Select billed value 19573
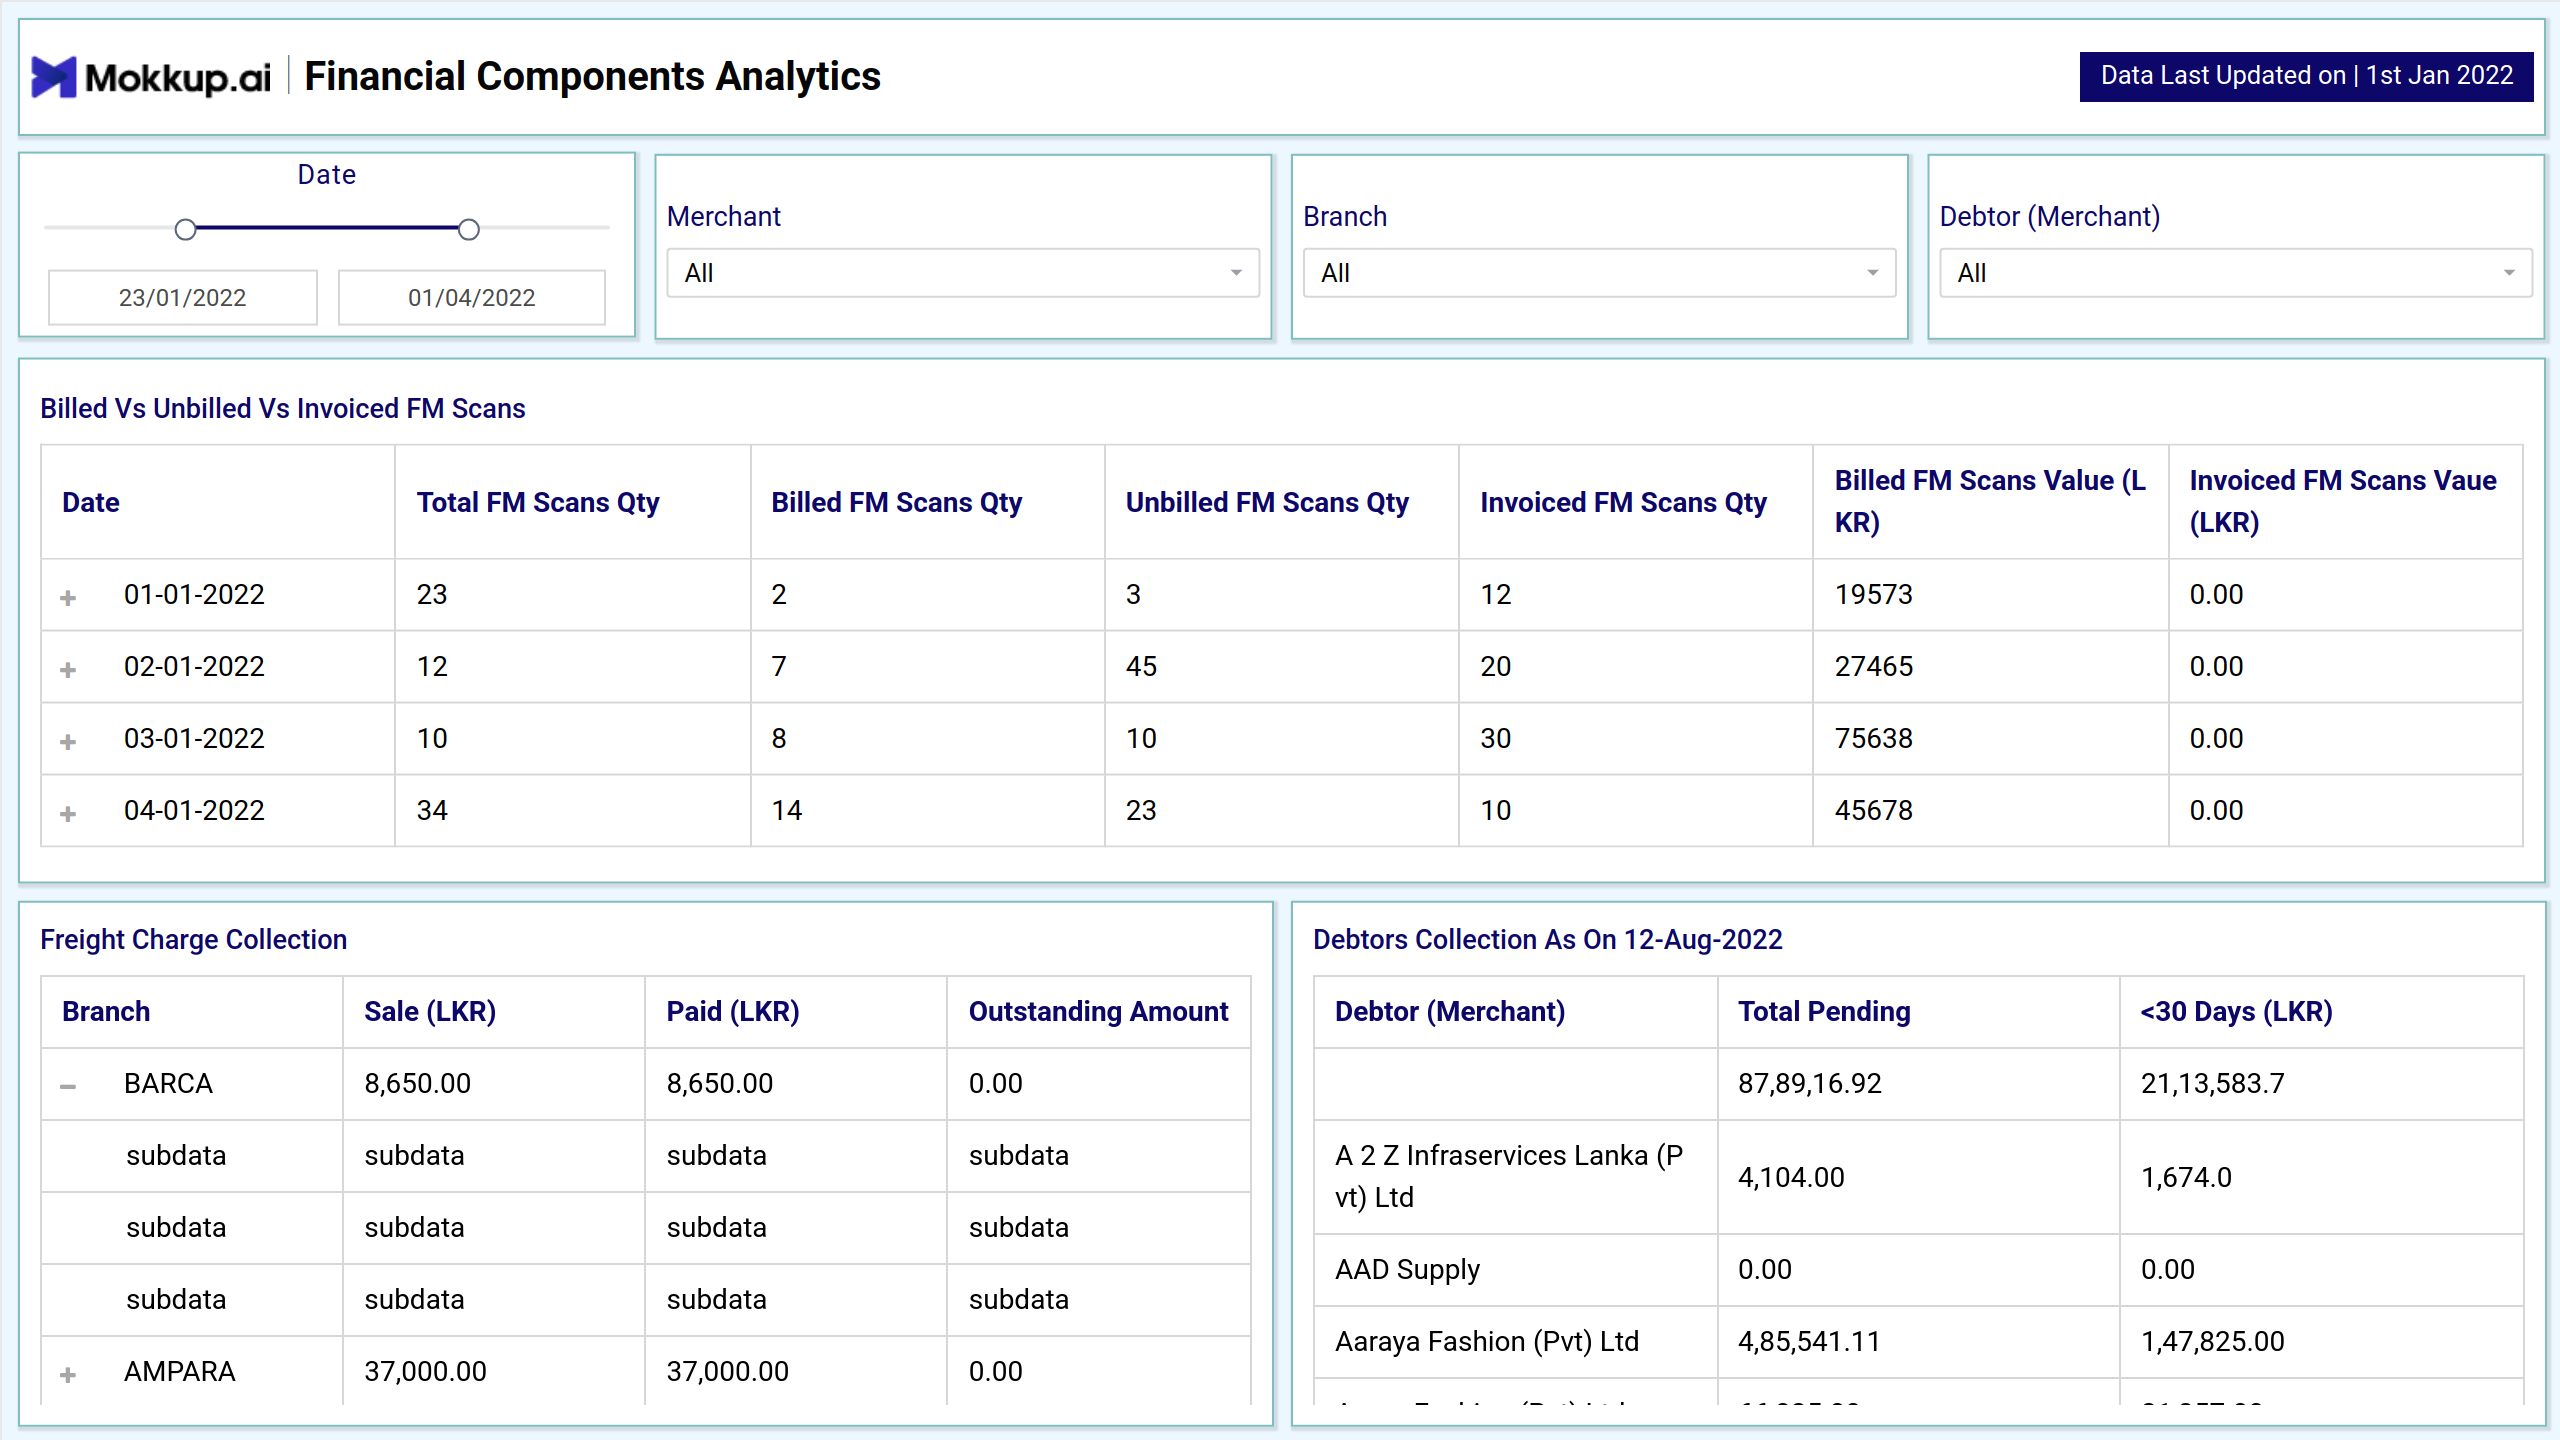This screenshot has width=2560, height=1440. click(1873, 594)
